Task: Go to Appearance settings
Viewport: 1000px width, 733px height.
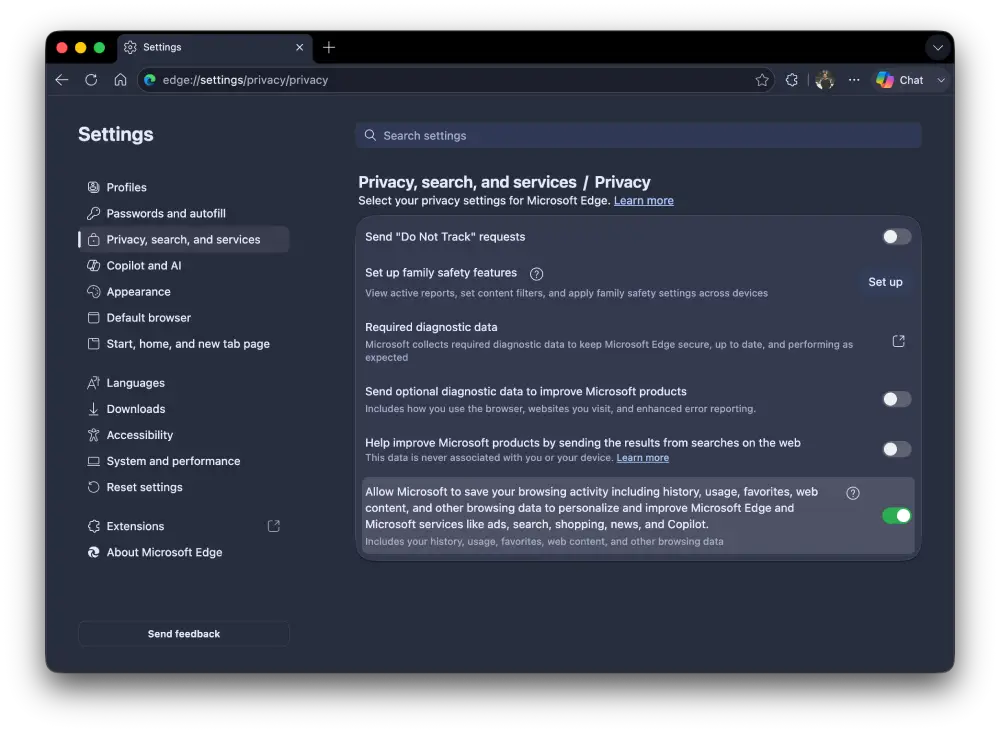Action: 184,292
